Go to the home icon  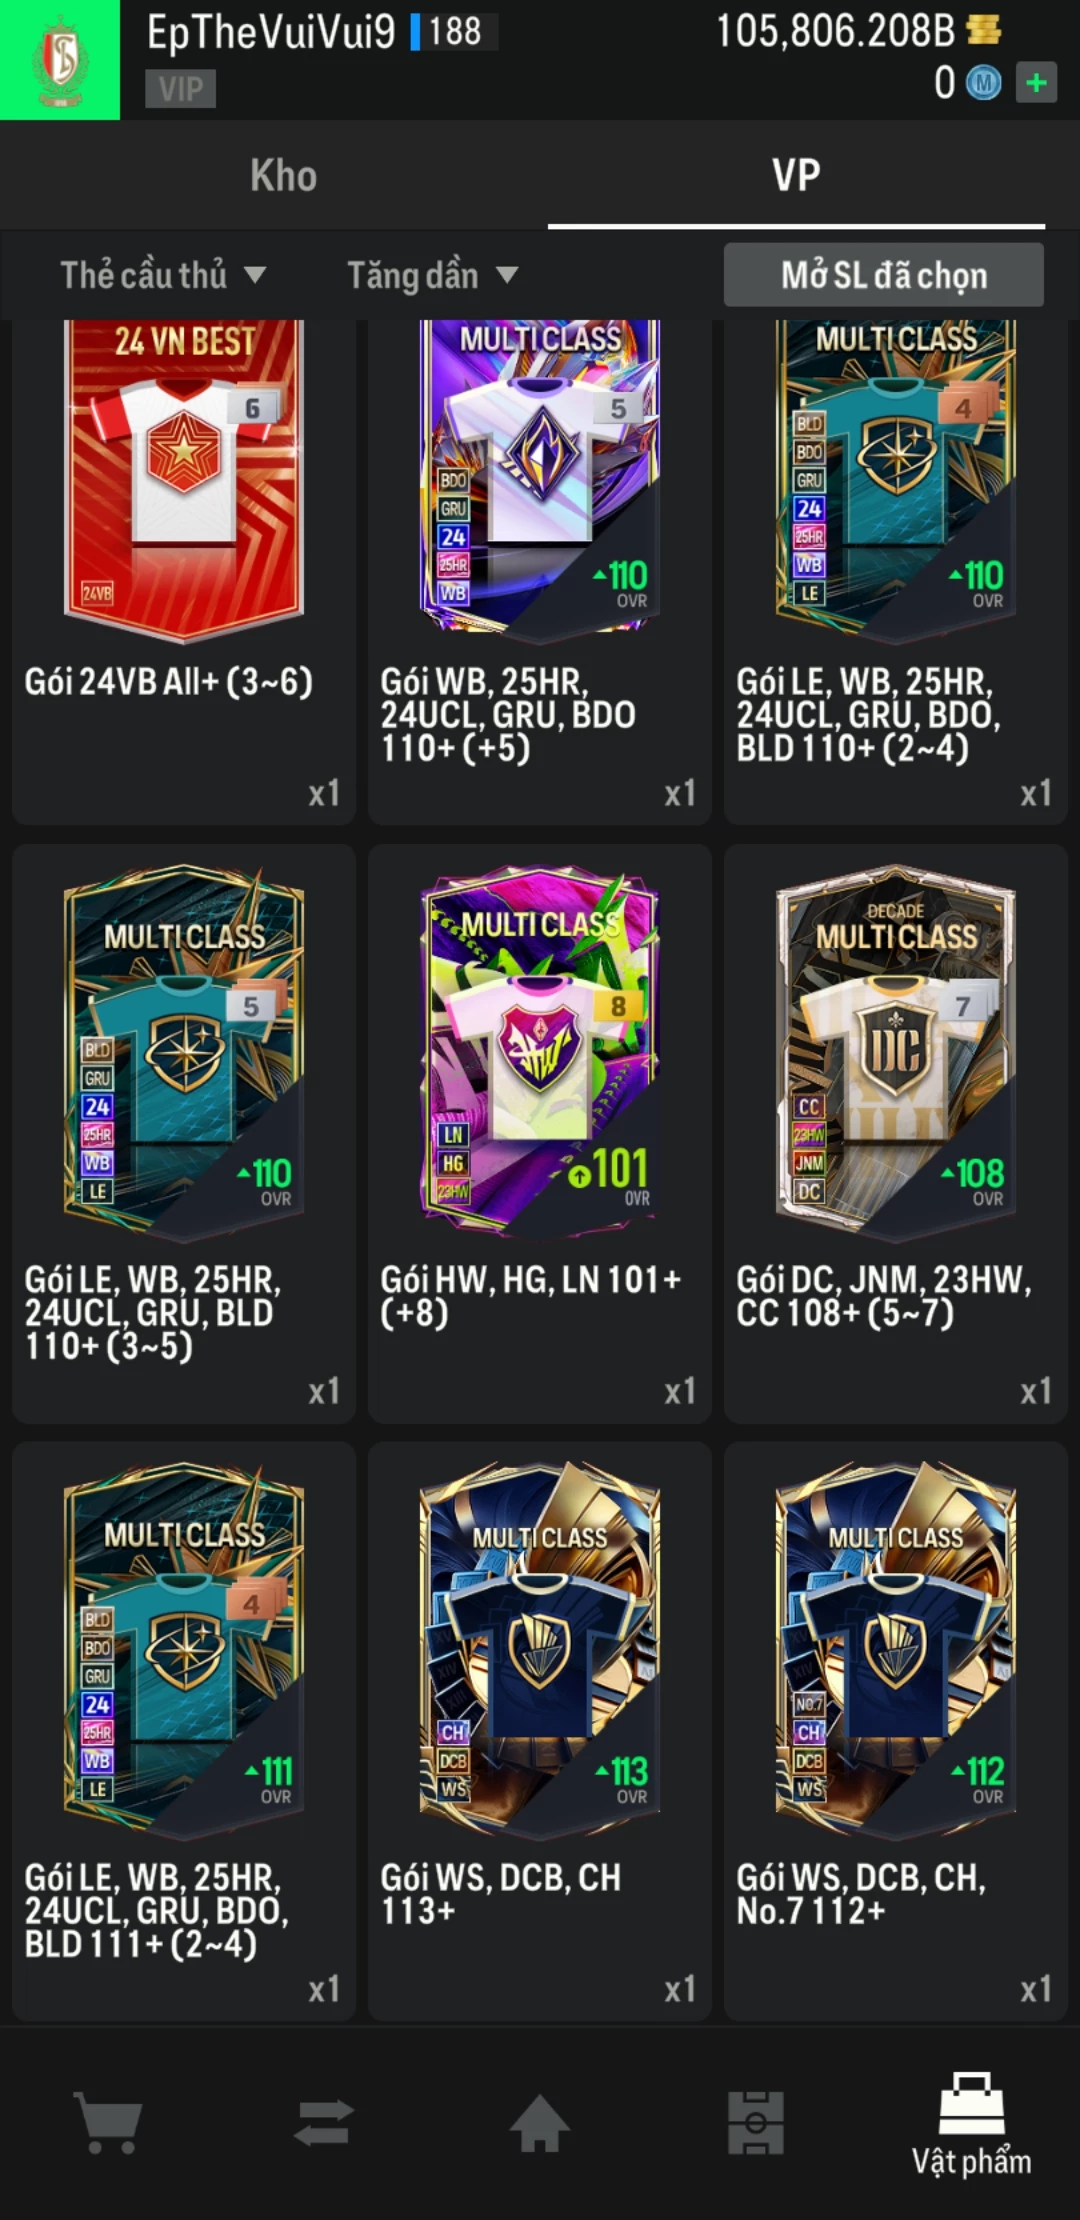(x=540, y=2122)
